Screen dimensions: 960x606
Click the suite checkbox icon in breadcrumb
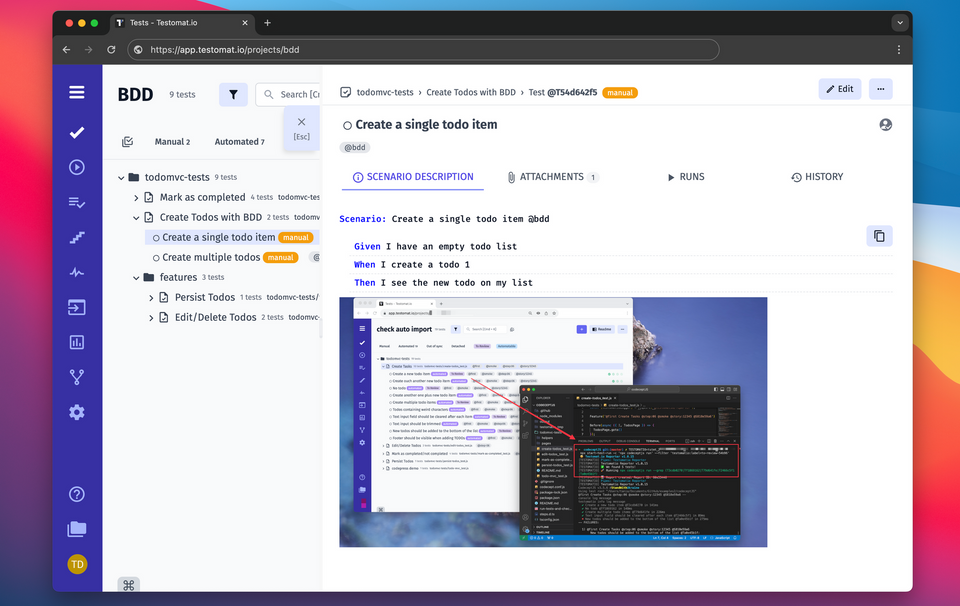[345, 92]
